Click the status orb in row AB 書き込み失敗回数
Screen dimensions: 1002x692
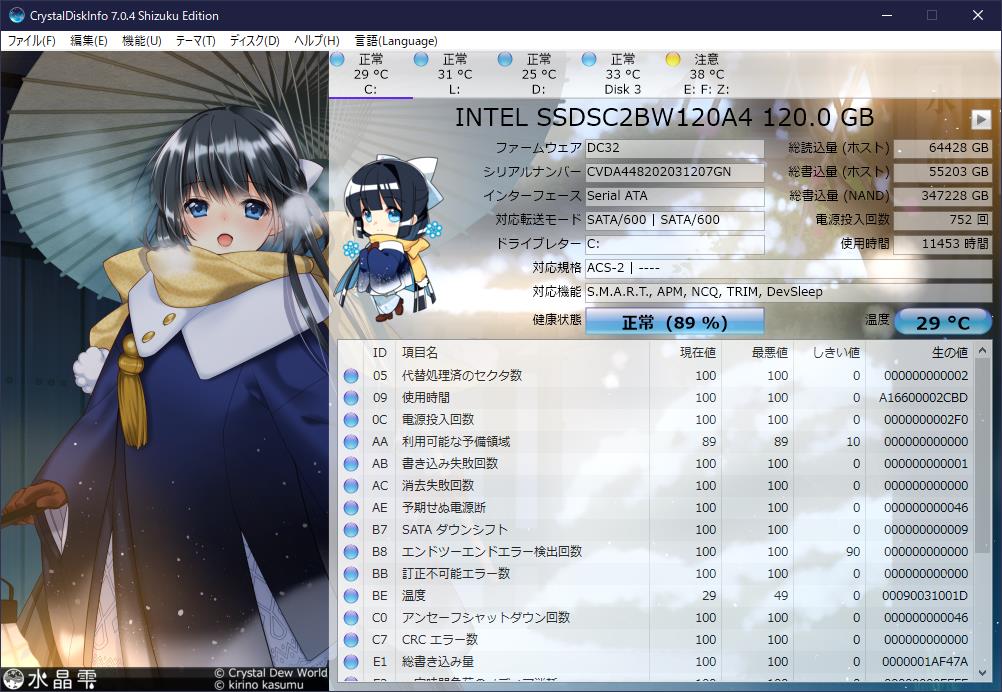click(x=351, y=464)
